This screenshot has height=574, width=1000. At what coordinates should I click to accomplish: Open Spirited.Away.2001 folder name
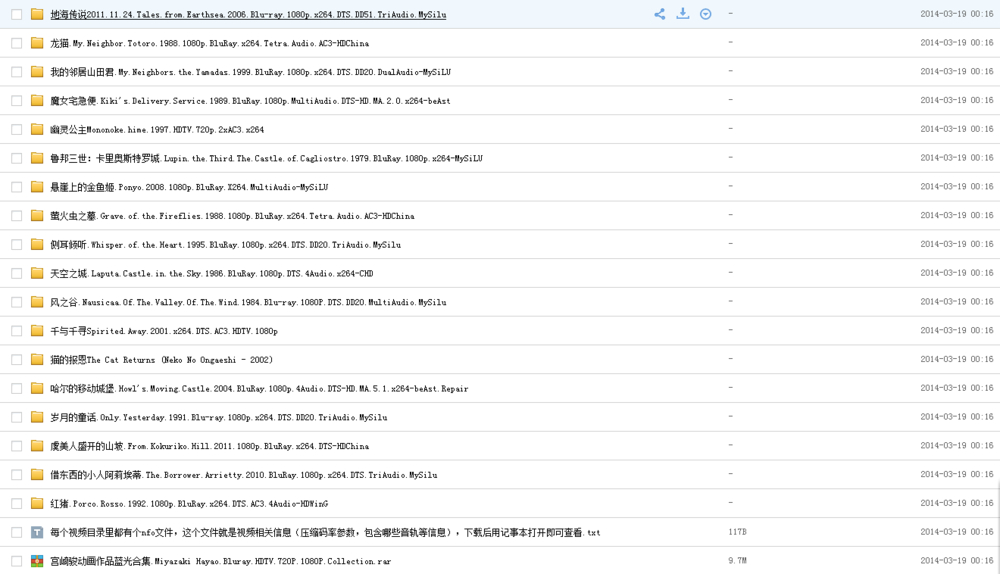tap(164, 330)
